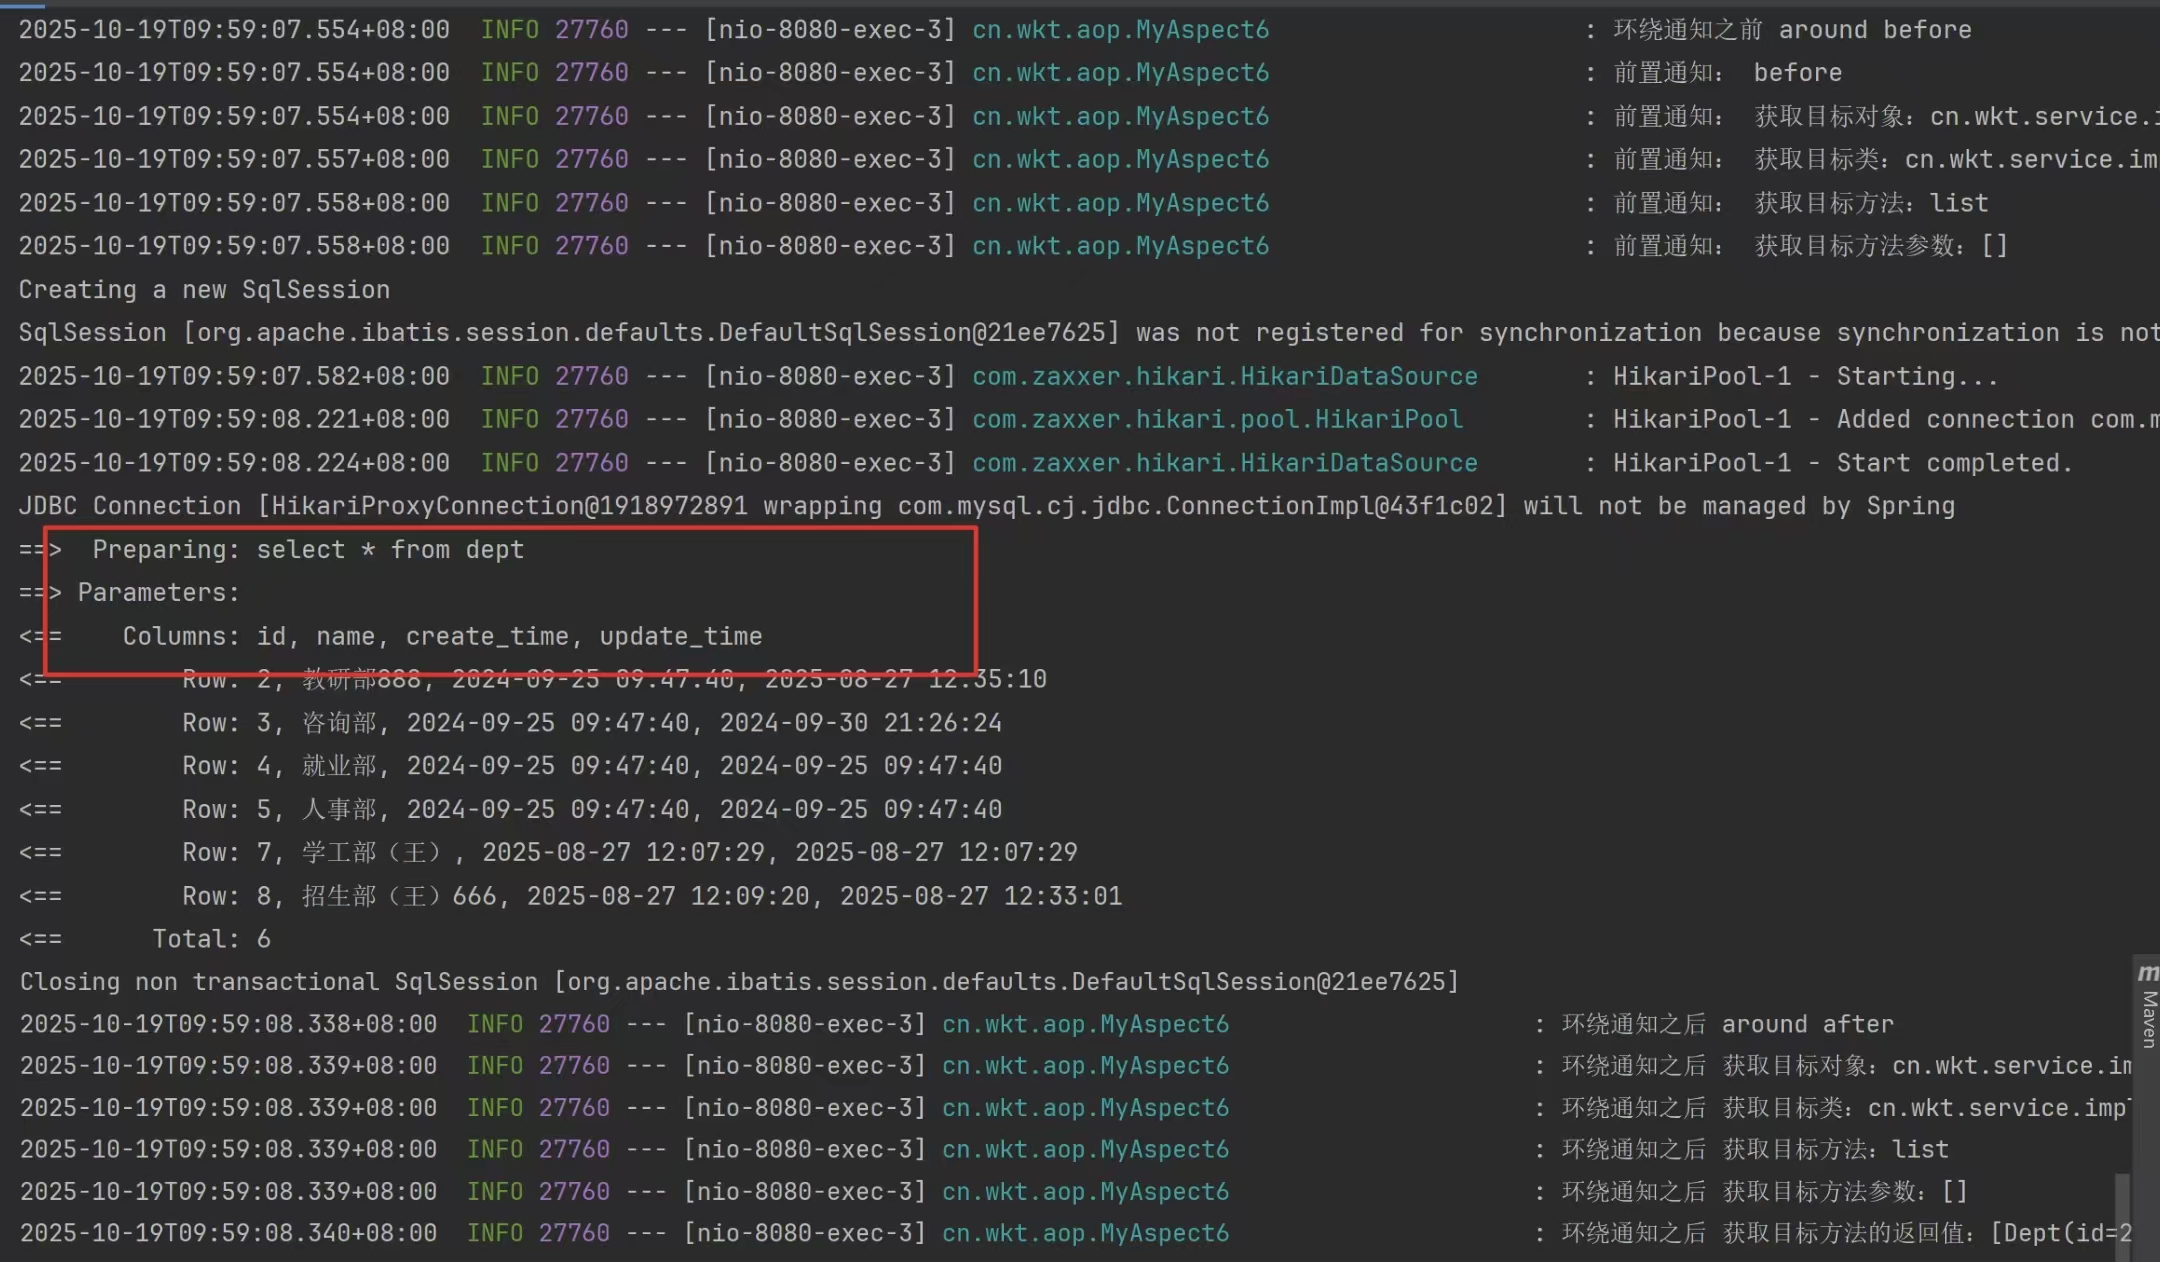Open the Maven tool window icon
This screenshot has width=2160, height=1262.
click(x=2147, y=973)
